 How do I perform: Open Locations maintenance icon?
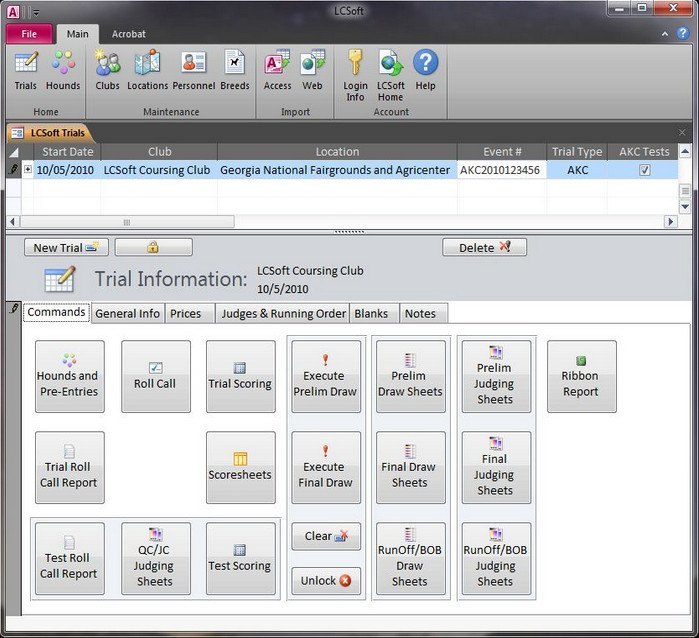pyautogui.click(x=148, y=70)
